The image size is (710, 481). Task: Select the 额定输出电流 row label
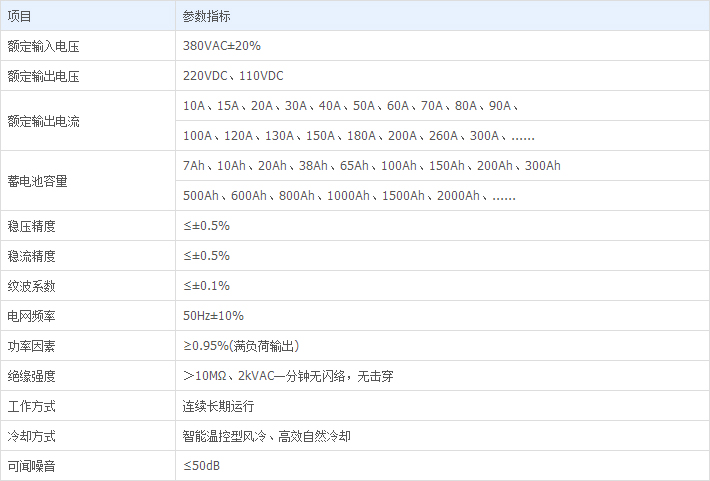coord(43,121)
